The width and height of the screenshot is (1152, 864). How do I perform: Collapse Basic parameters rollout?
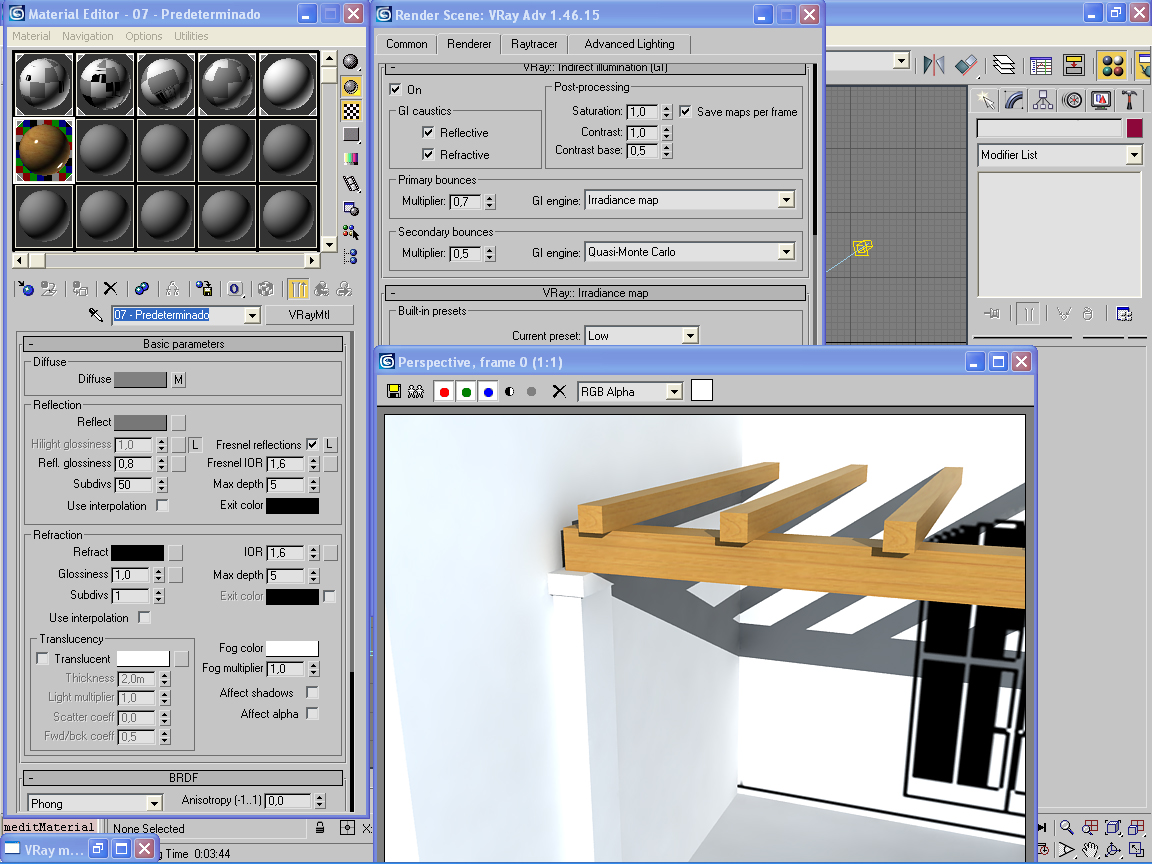184,344
